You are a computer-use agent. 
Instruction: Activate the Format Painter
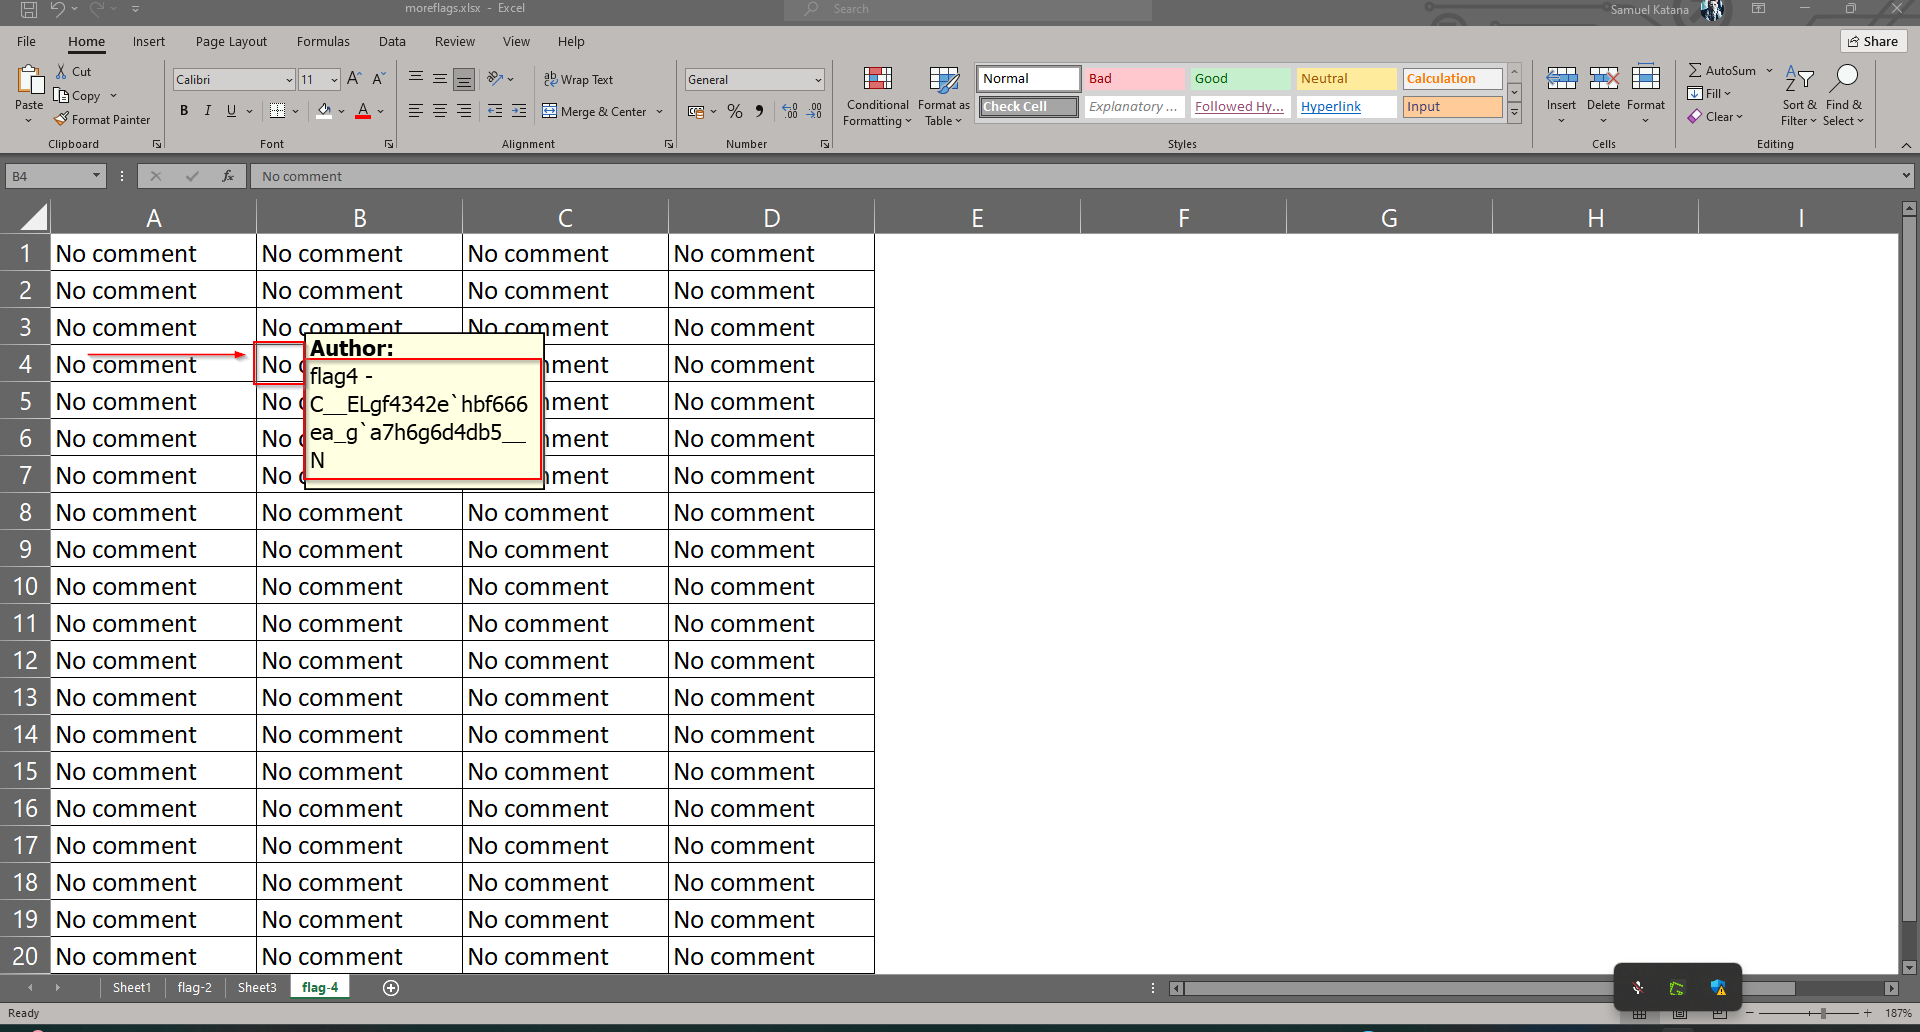click(x=103, y=119)
